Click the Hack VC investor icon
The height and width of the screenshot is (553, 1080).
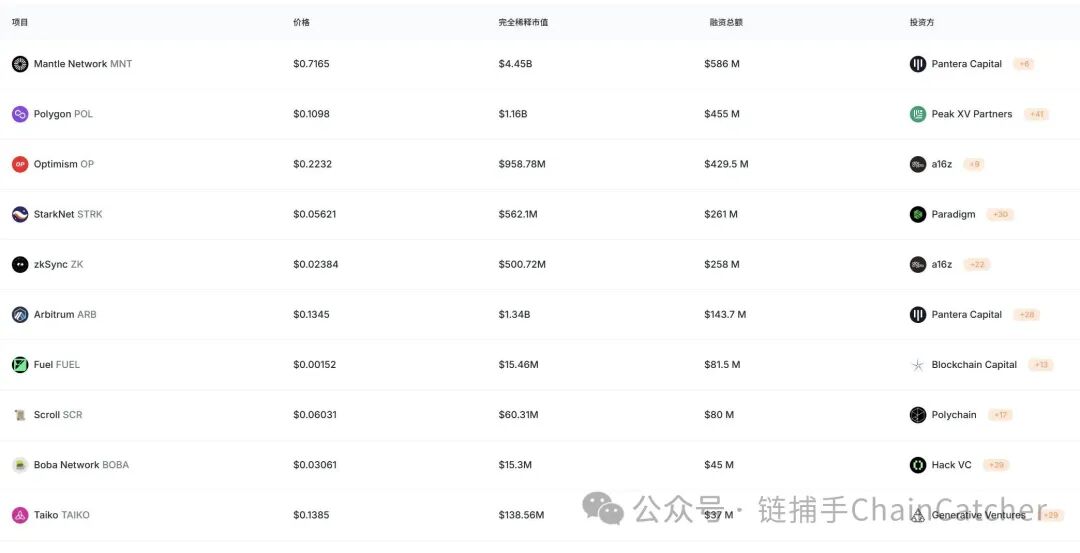(x=917, y=465)
